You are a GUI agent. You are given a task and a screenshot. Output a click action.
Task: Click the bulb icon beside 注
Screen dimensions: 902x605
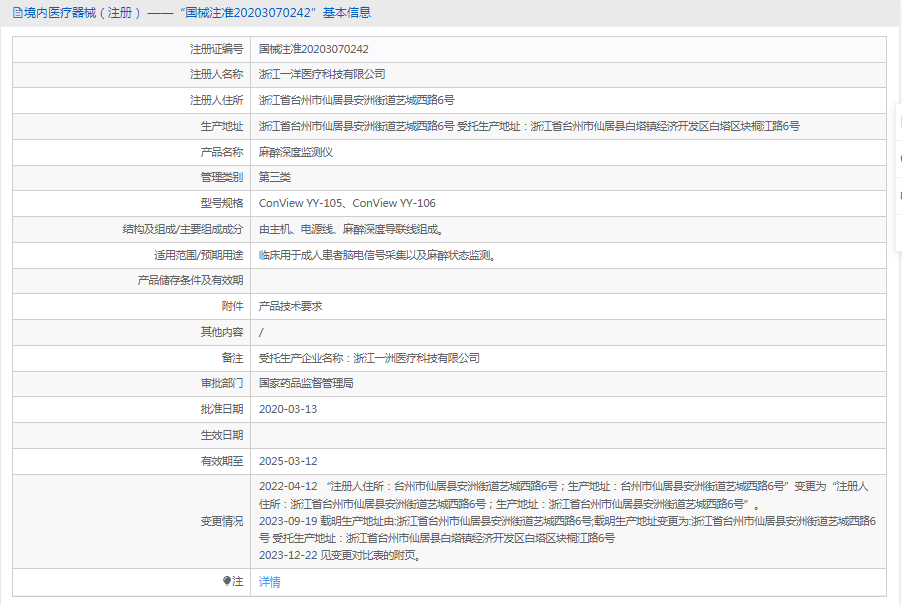(227, 581)
